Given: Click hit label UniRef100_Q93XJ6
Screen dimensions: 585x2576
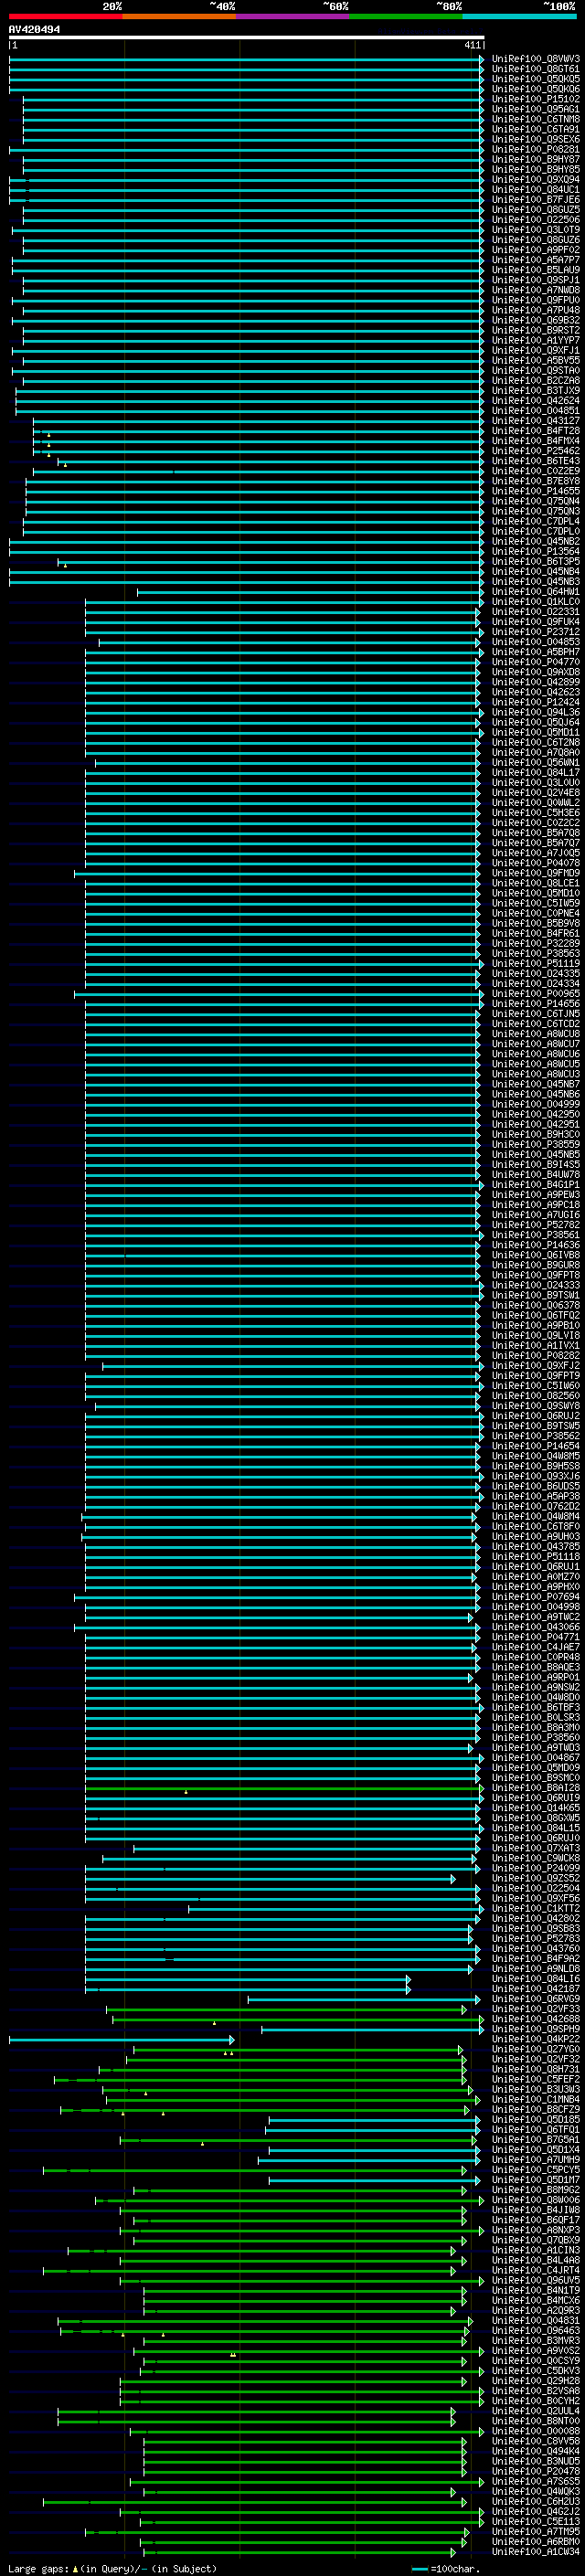Looking at the screenshot, I should pos(535,1476).
